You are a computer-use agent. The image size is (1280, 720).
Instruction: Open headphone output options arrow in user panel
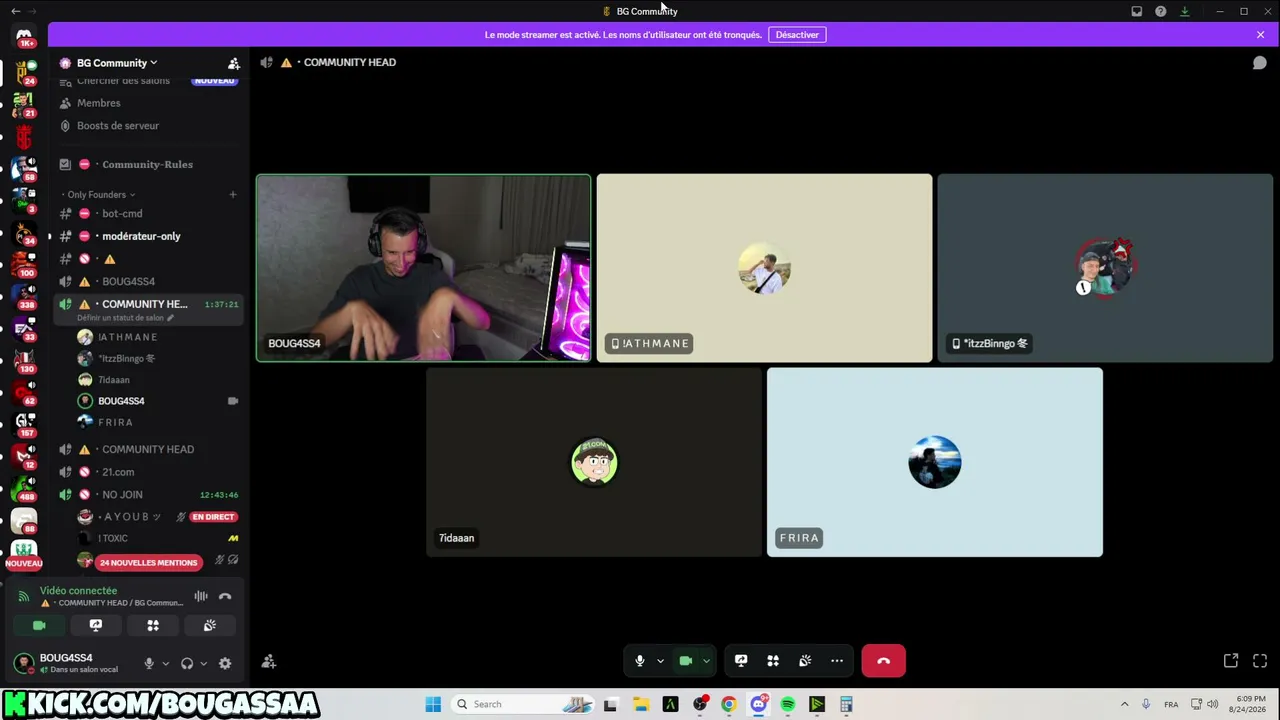pos(203,663)
